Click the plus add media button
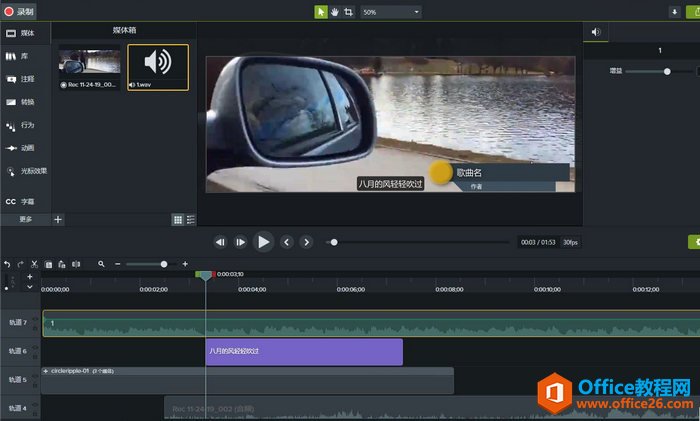700x421 pixels. (57, 219)
